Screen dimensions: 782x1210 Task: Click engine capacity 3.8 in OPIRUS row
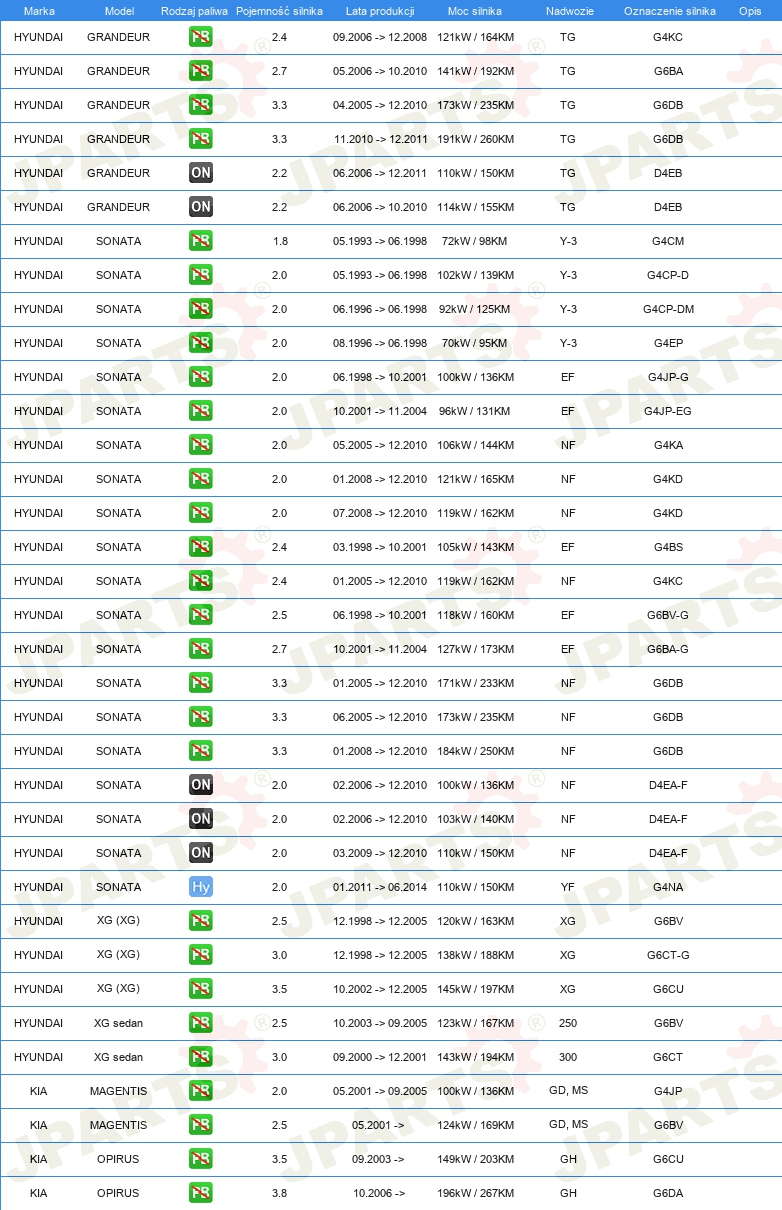(280, 1193)
